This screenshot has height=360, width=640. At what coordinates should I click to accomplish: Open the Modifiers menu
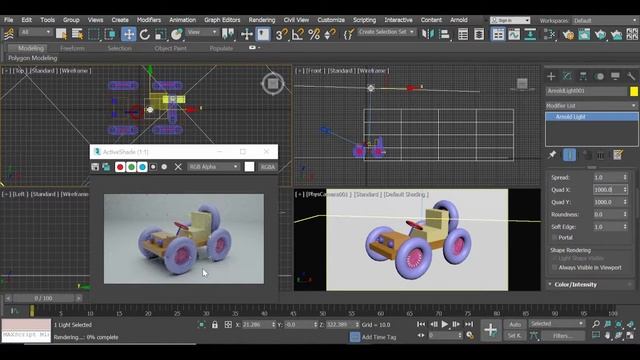149,20
